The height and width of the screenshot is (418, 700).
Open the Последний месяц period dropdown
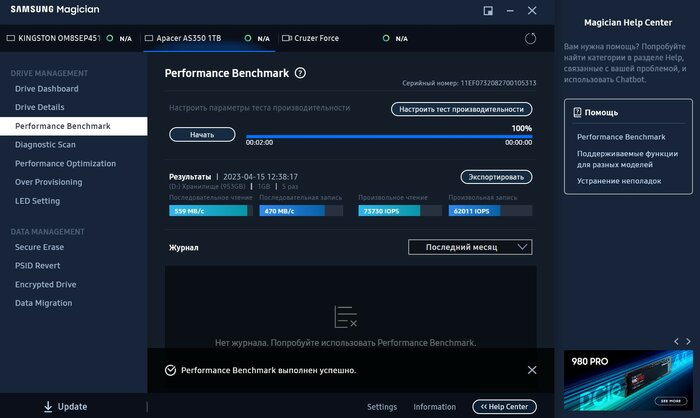[470, 247]
